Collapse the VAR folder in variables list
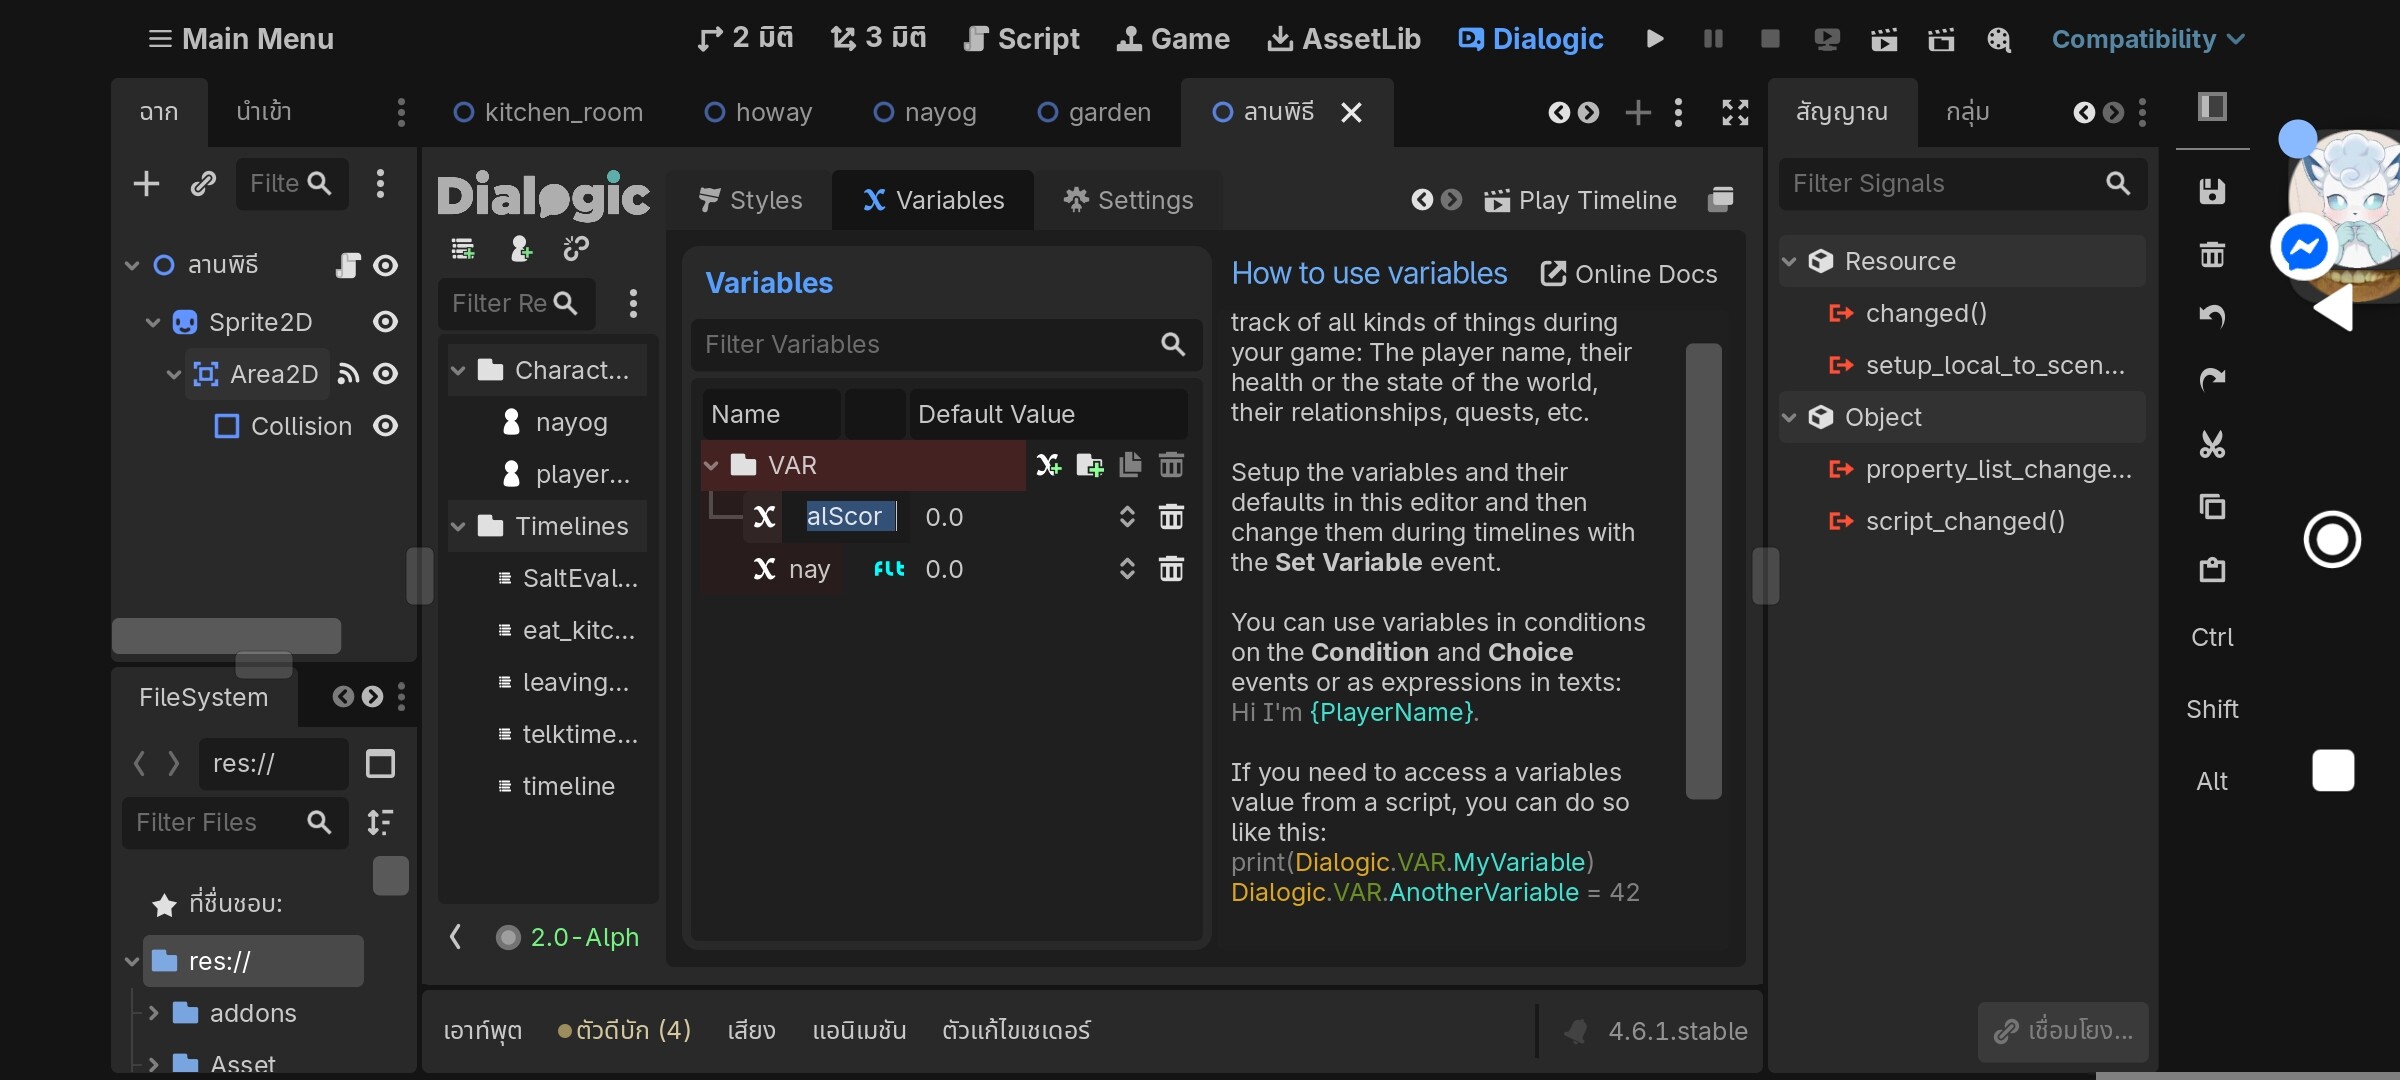Screen dimensions: 2400x1080 [712, 466]
